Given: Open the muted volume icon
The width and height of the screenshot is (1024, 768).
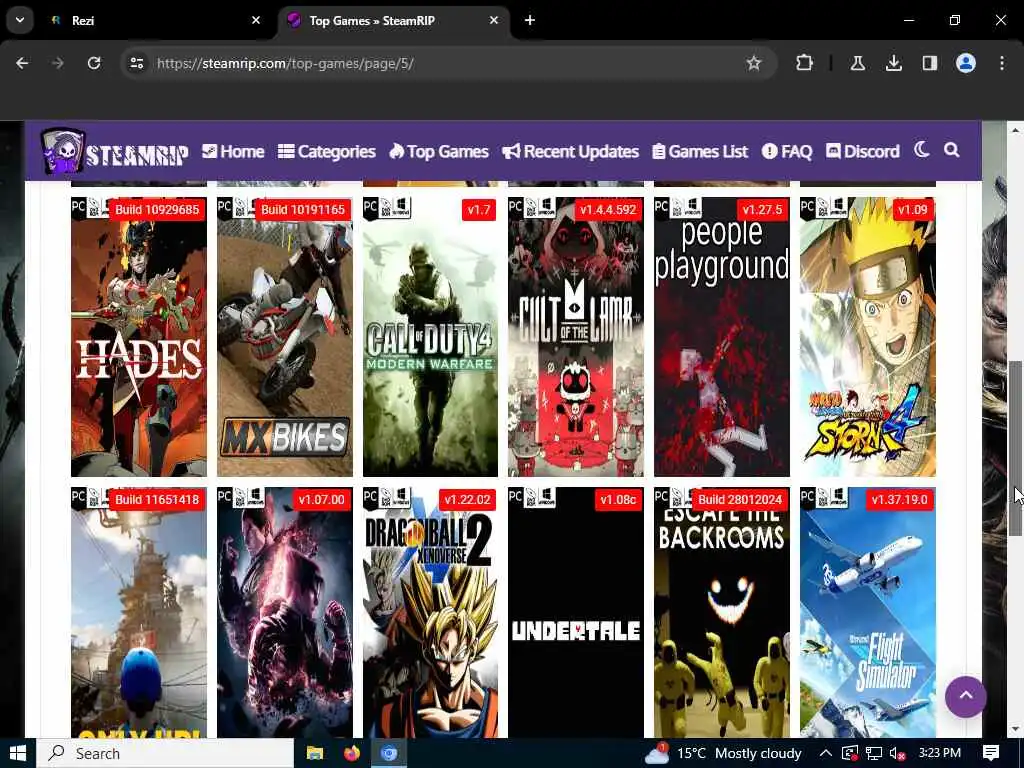Looking at the screenshot, I should [897, 754].
